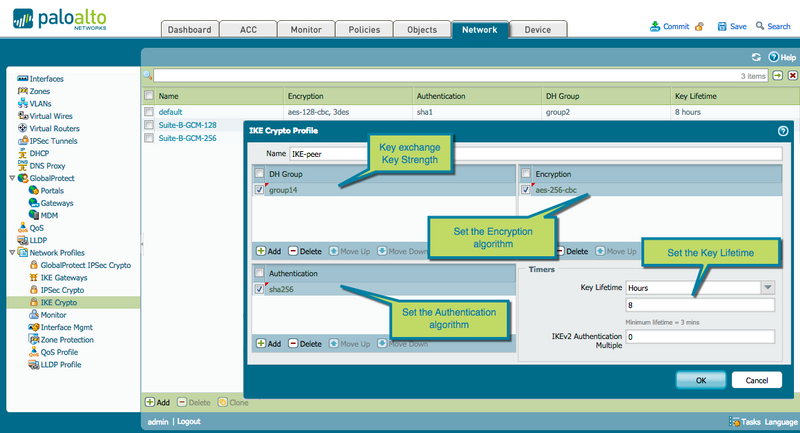Click Save in the top bar

(732, 27)
